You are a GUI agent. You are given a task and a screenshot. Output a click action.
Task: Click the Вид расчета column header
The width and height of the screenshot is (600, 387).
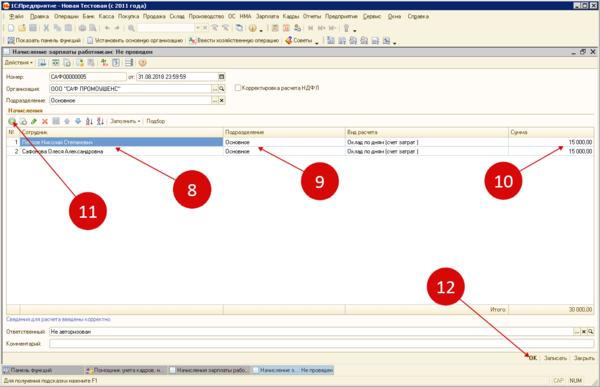pyautogui.click(x=427, y=132)
